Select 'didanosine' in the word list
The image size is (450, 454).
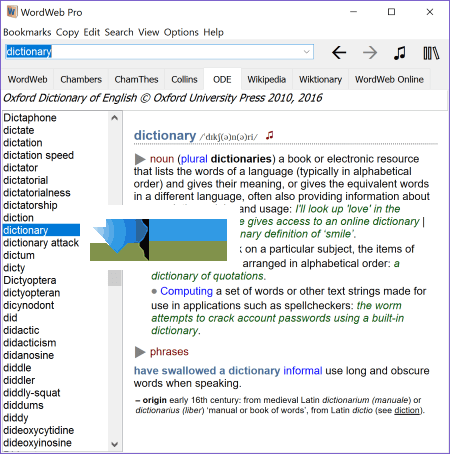click(28, 355)
